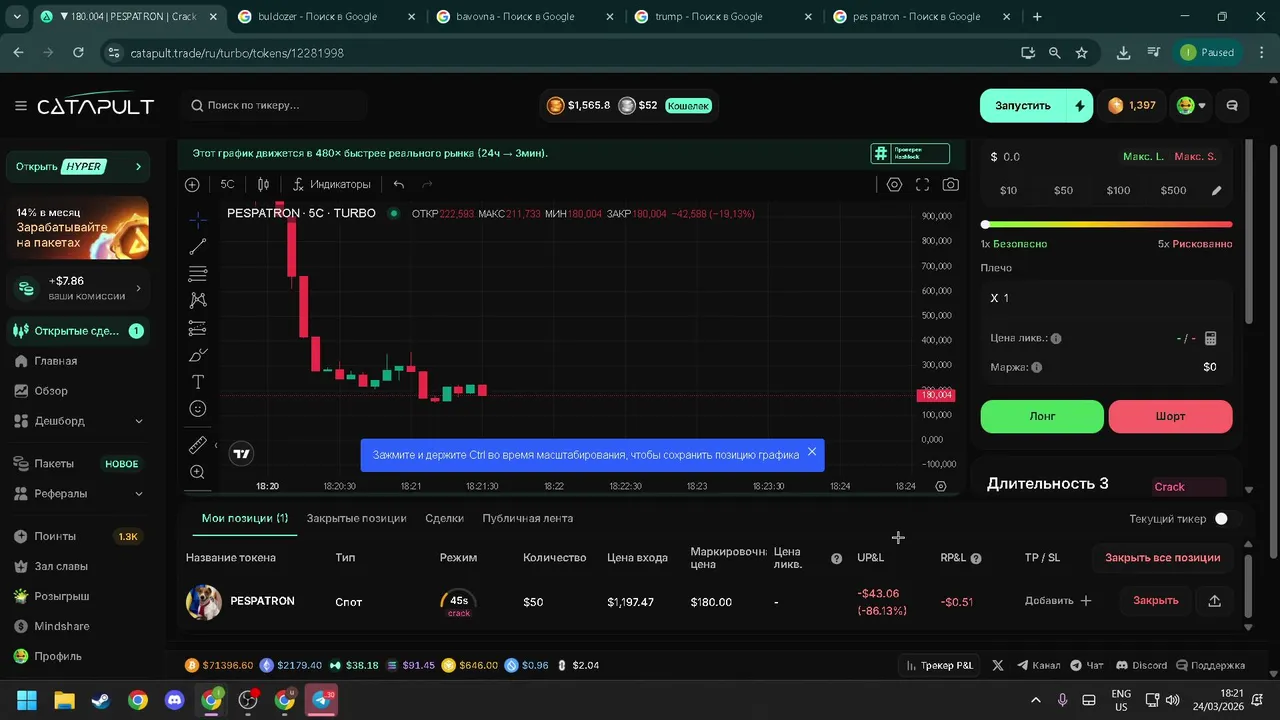Share the PESPATRON position
Image resolution: width=1280 pixels, height=720 pixels.
[x=1215, y=601]
